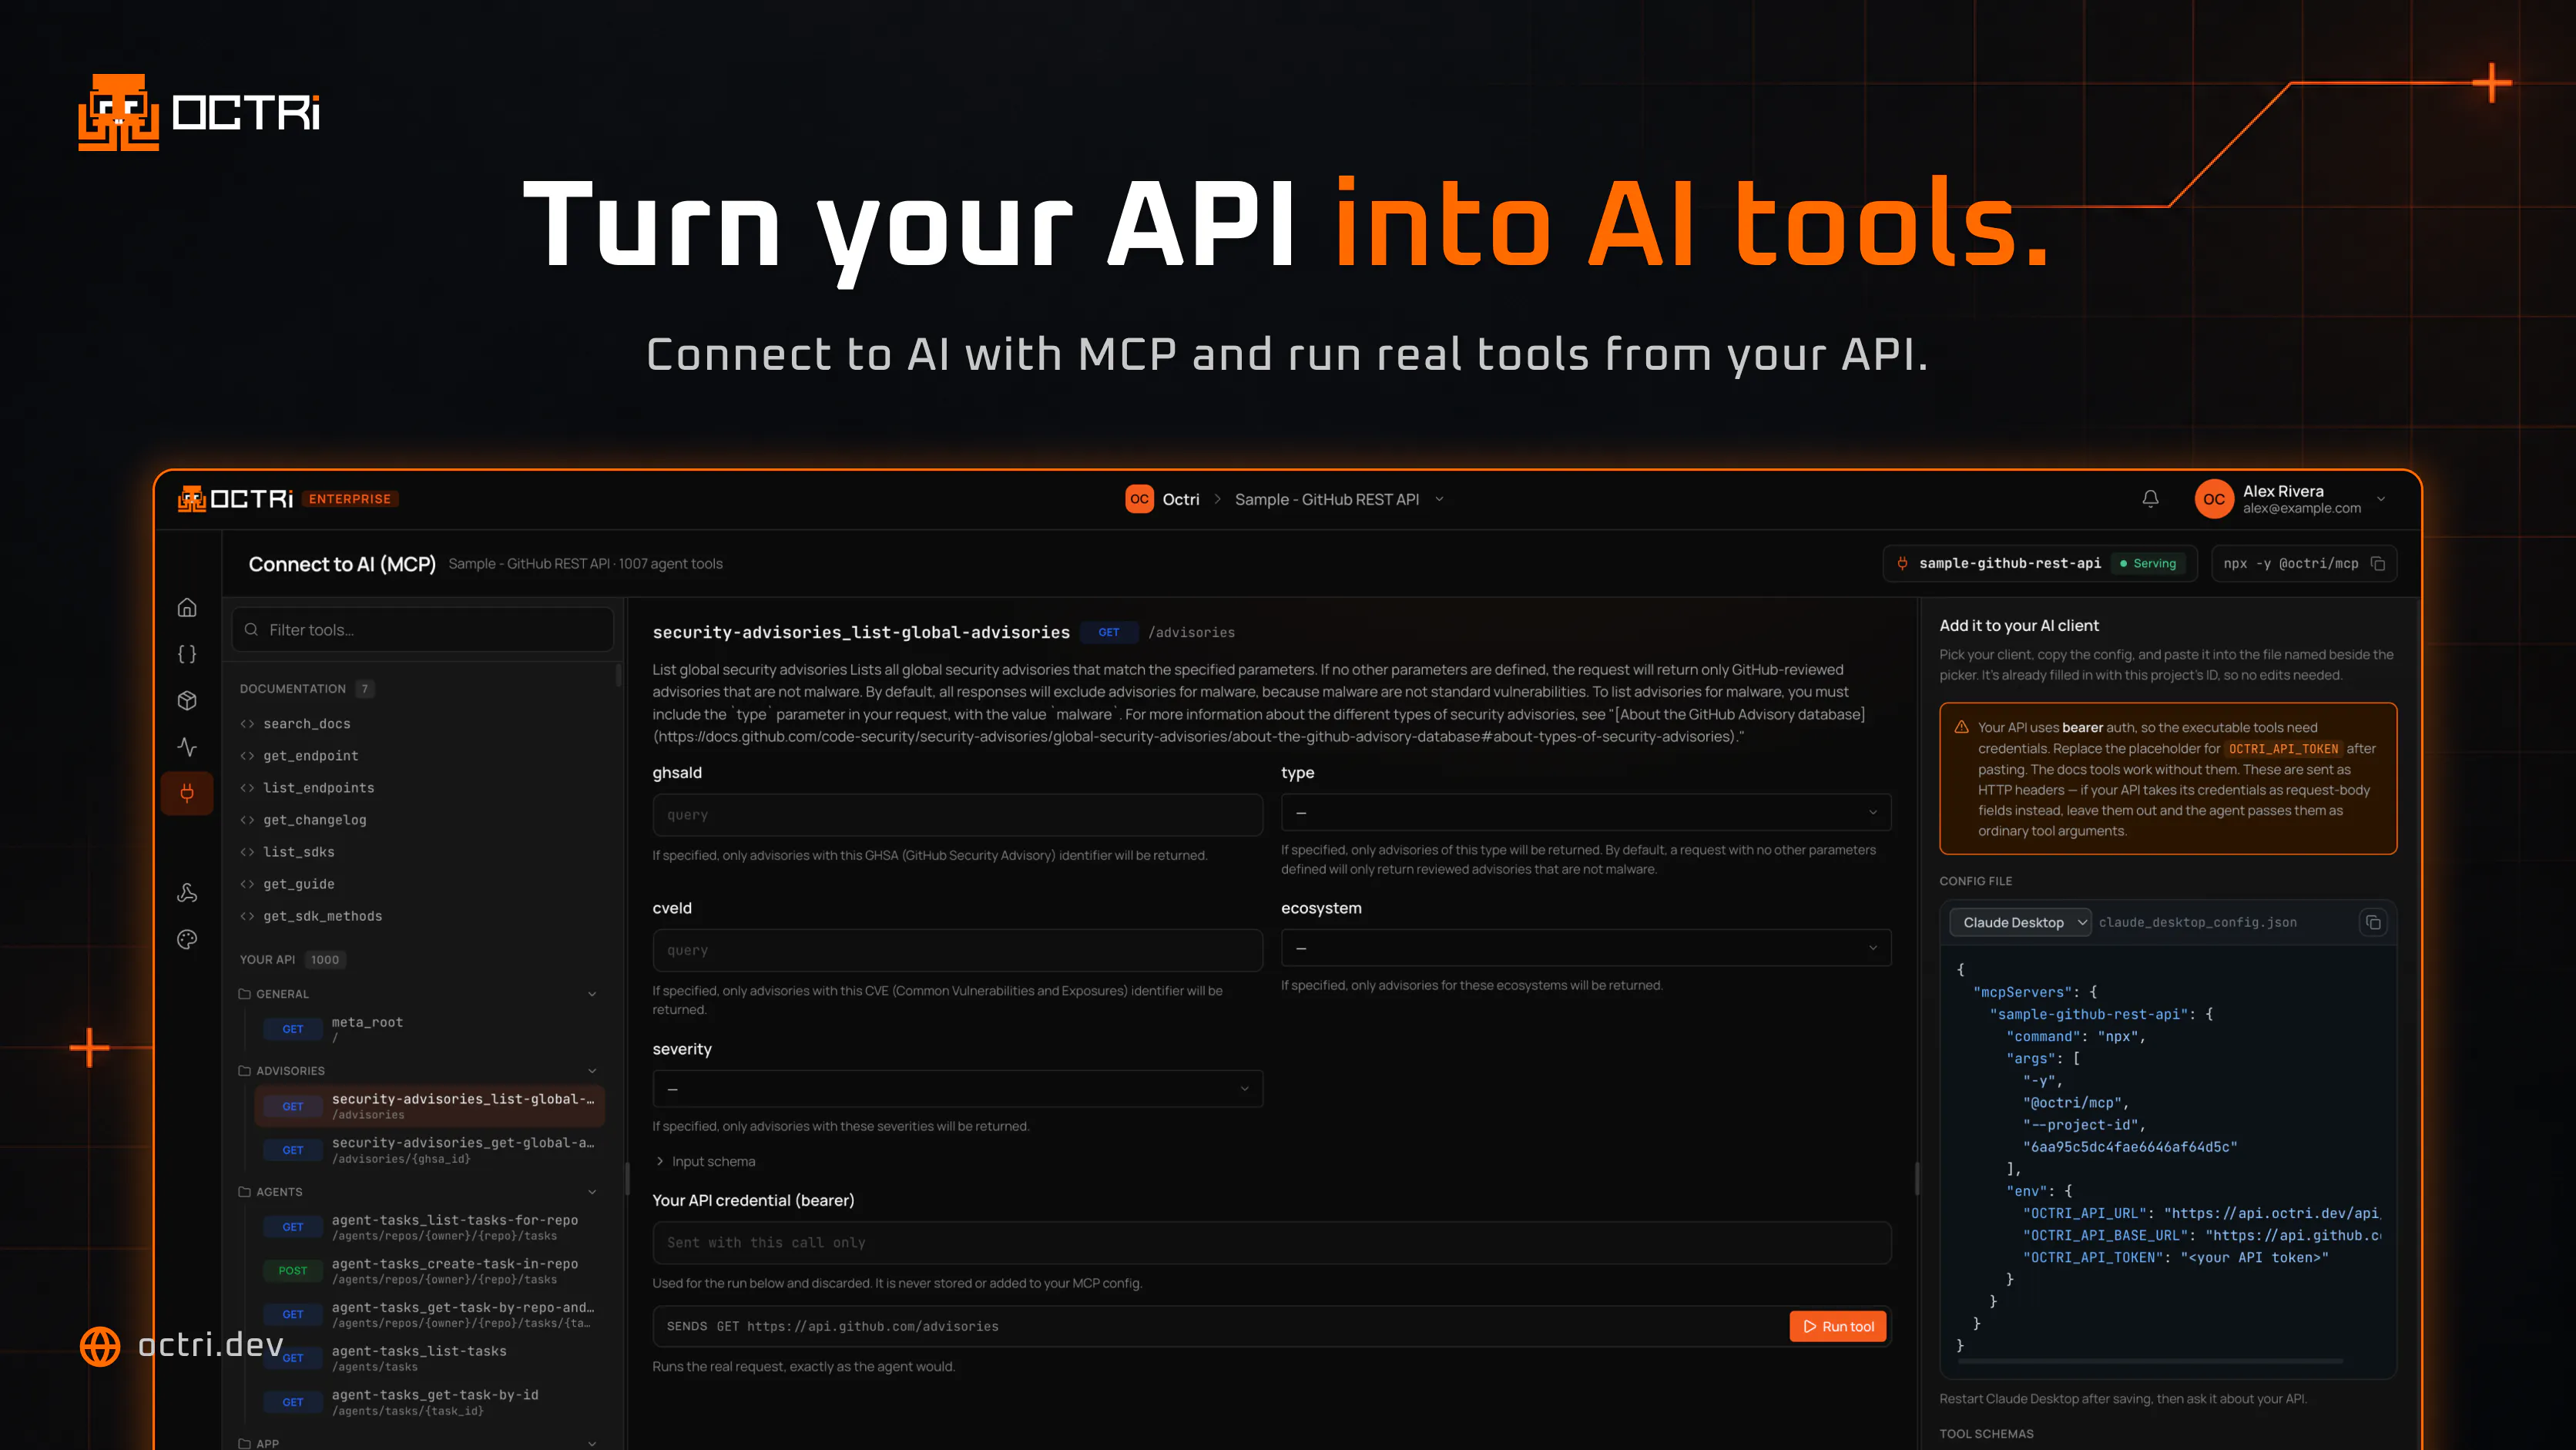Open the cube package sidebar icon

click(187, 700)
